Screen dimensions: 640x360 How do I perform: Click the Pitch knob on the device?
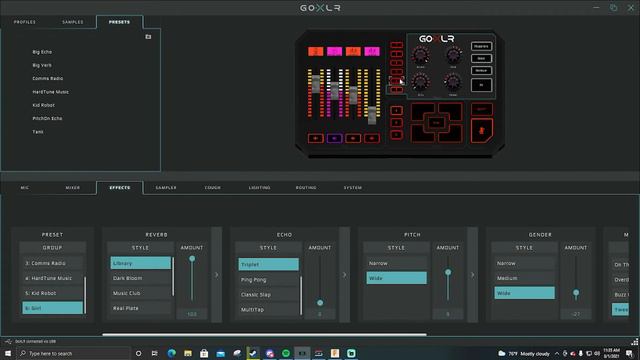pyautogui.click(x=453, y=55)
